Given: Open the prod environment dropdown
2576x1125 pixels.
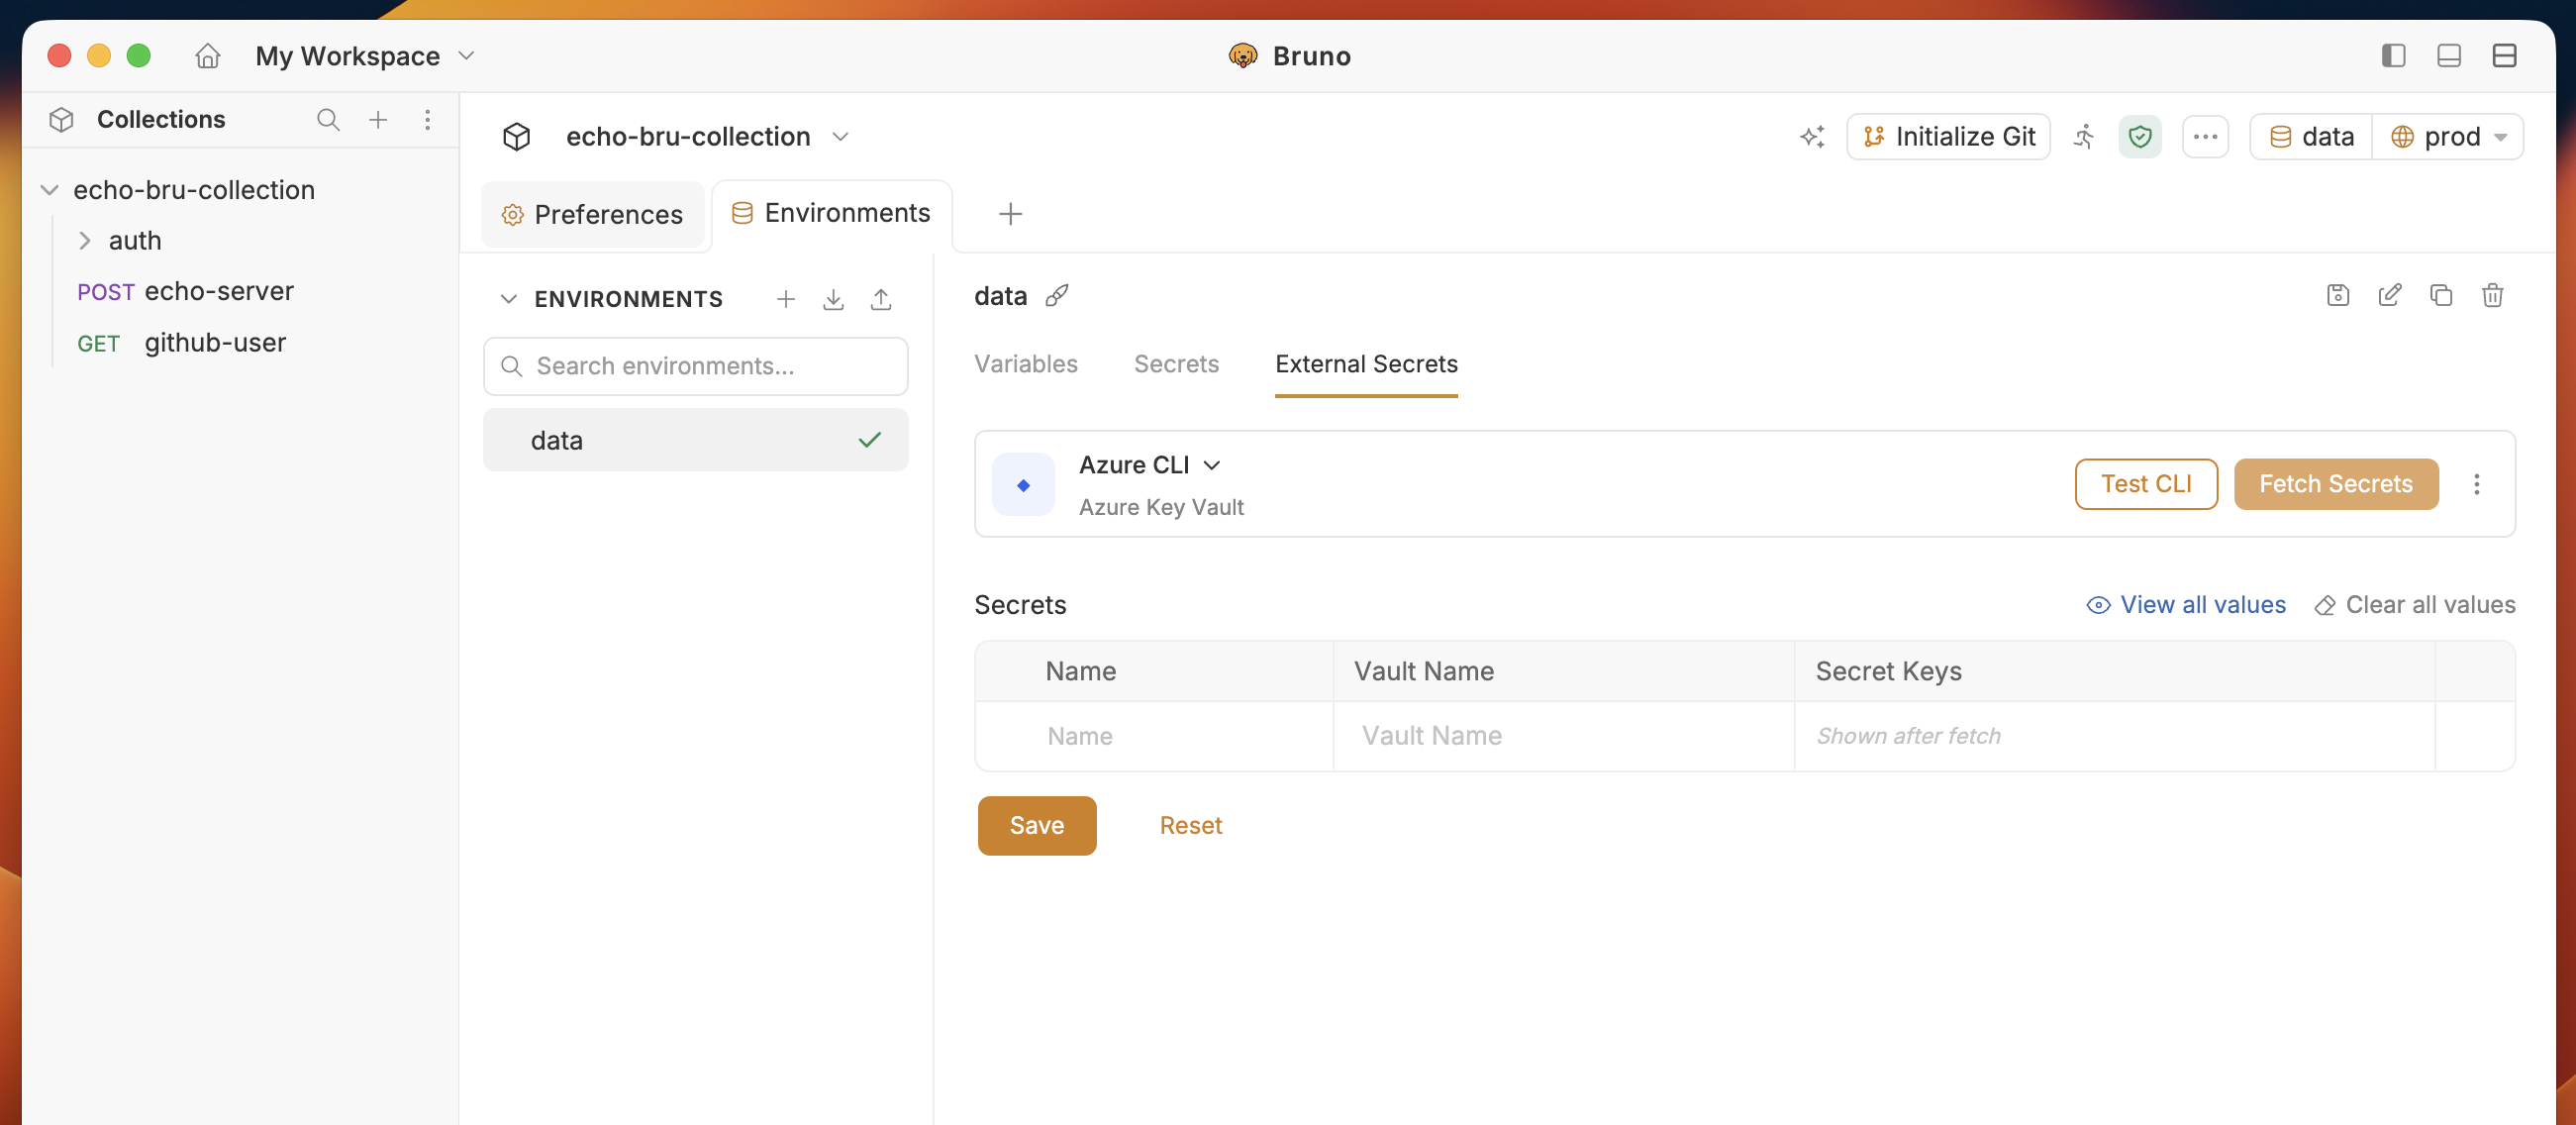Looking at the screenshot, I should [x=2448, y=137].
